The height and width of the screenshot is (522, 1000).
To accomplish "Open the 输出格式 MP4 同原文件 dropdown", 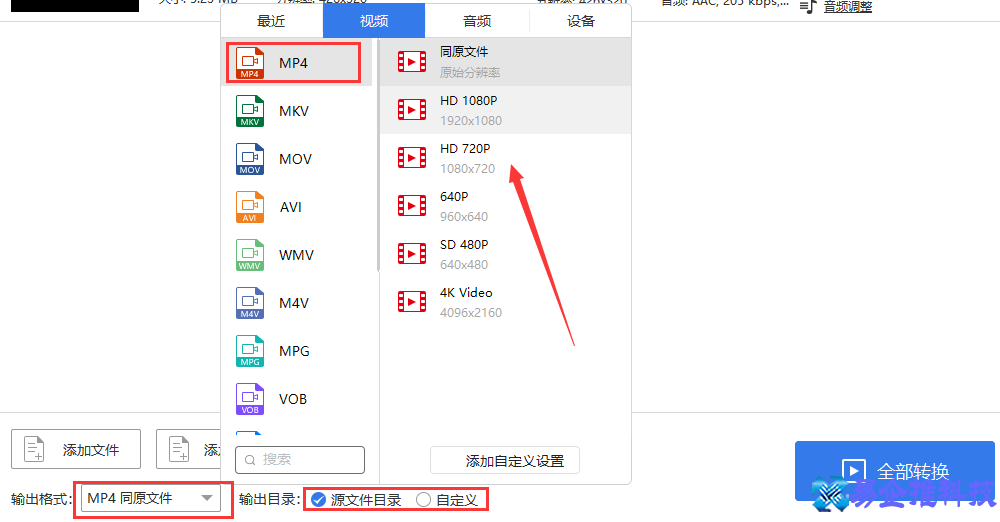I will click(151, 498).
